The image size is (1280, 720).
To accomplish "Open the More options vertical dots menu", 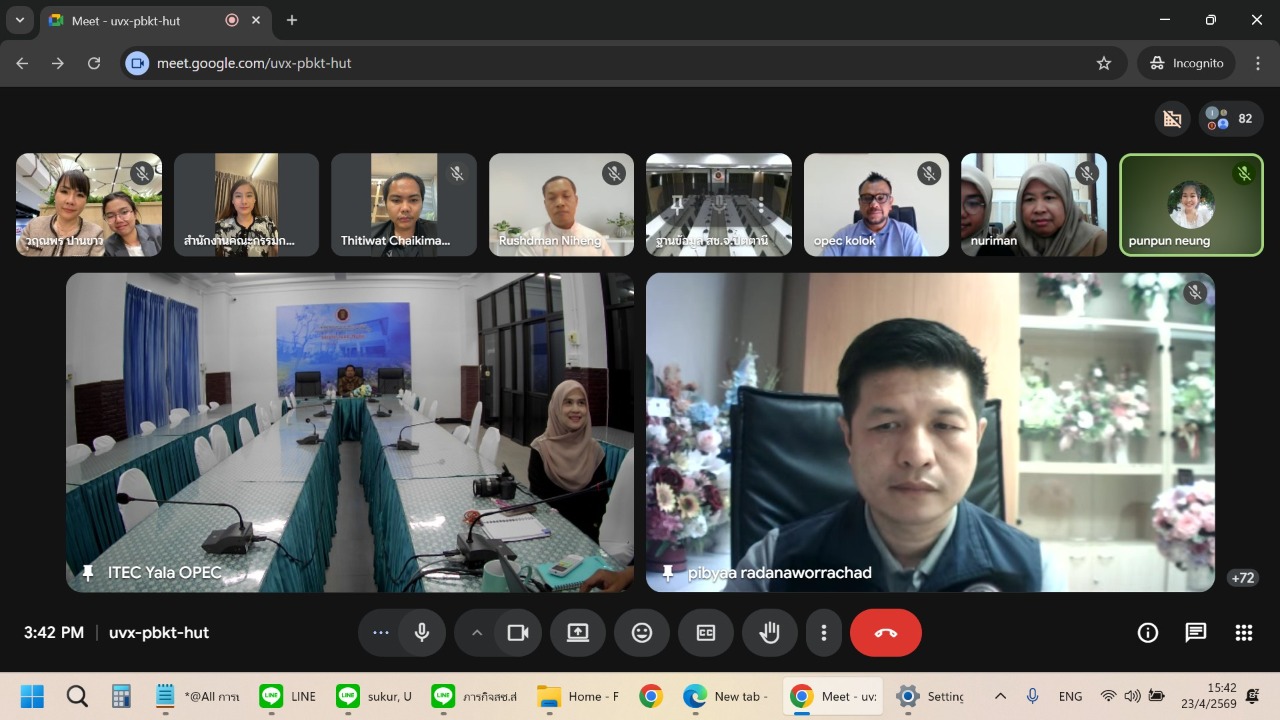I will coord(824,633).
